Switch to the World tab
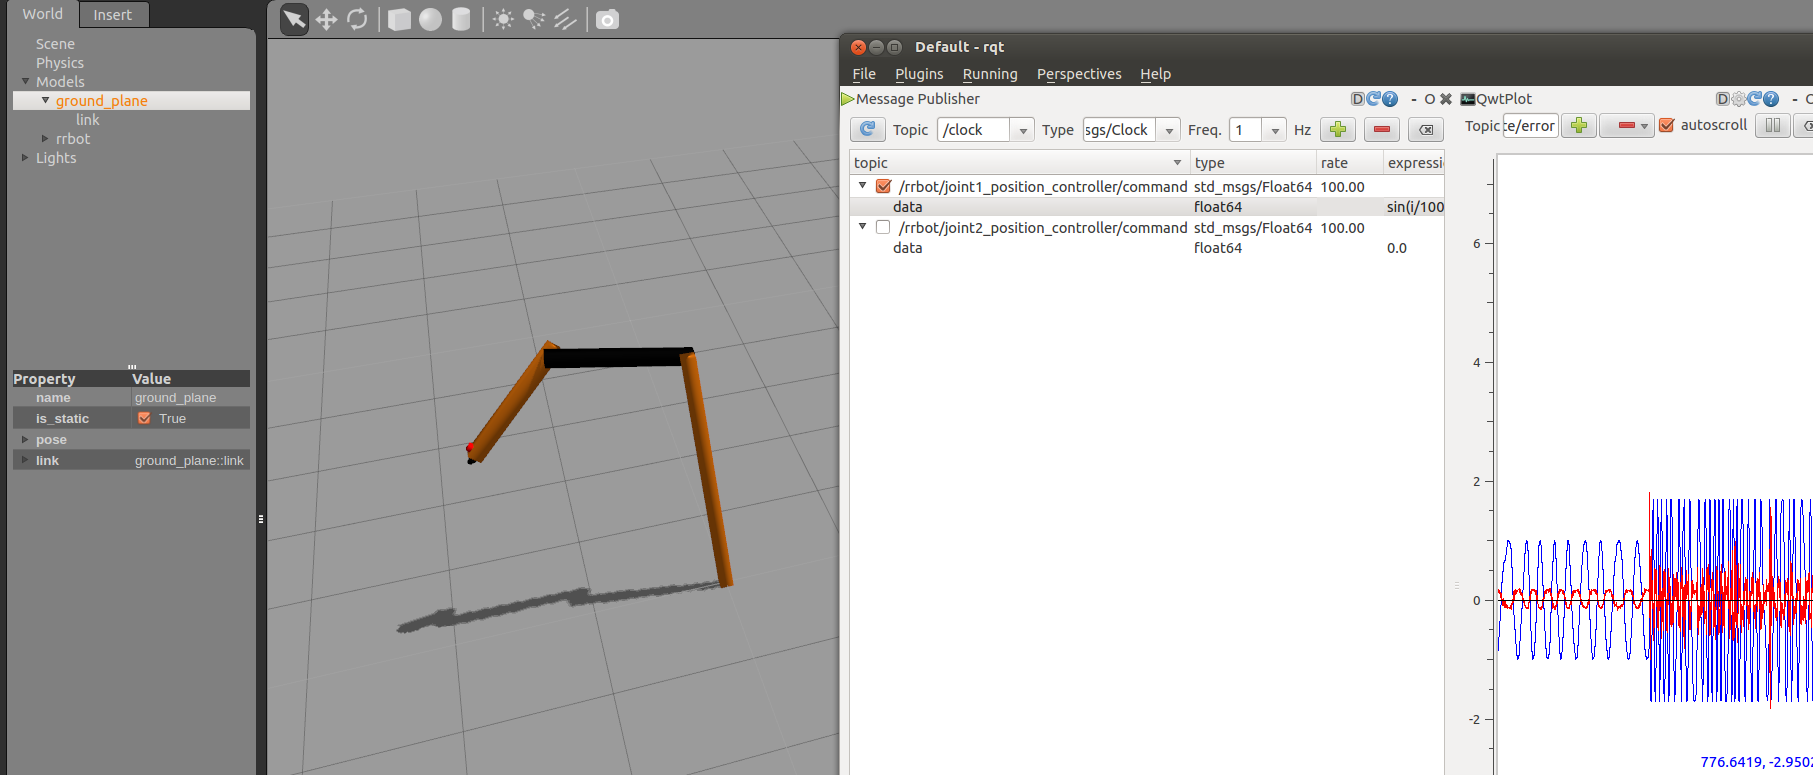This screenshot has height=775, width=1813. (42, 14)
